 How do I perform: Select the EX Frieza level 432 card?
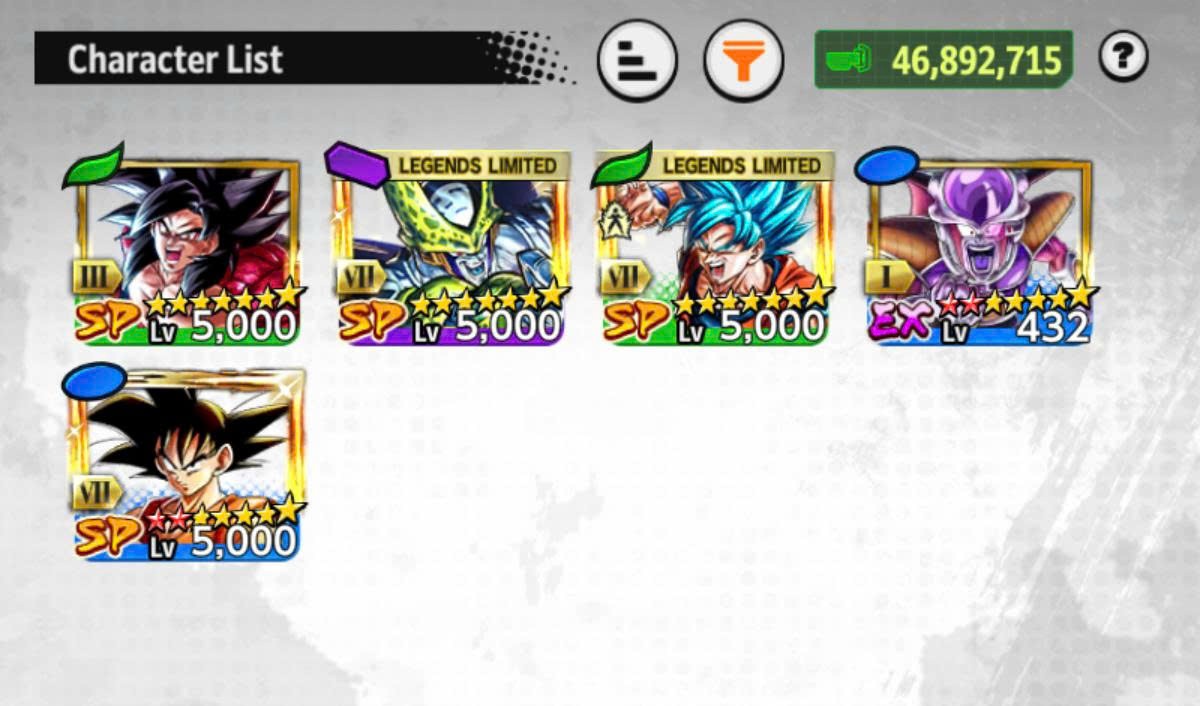(980, 249)
